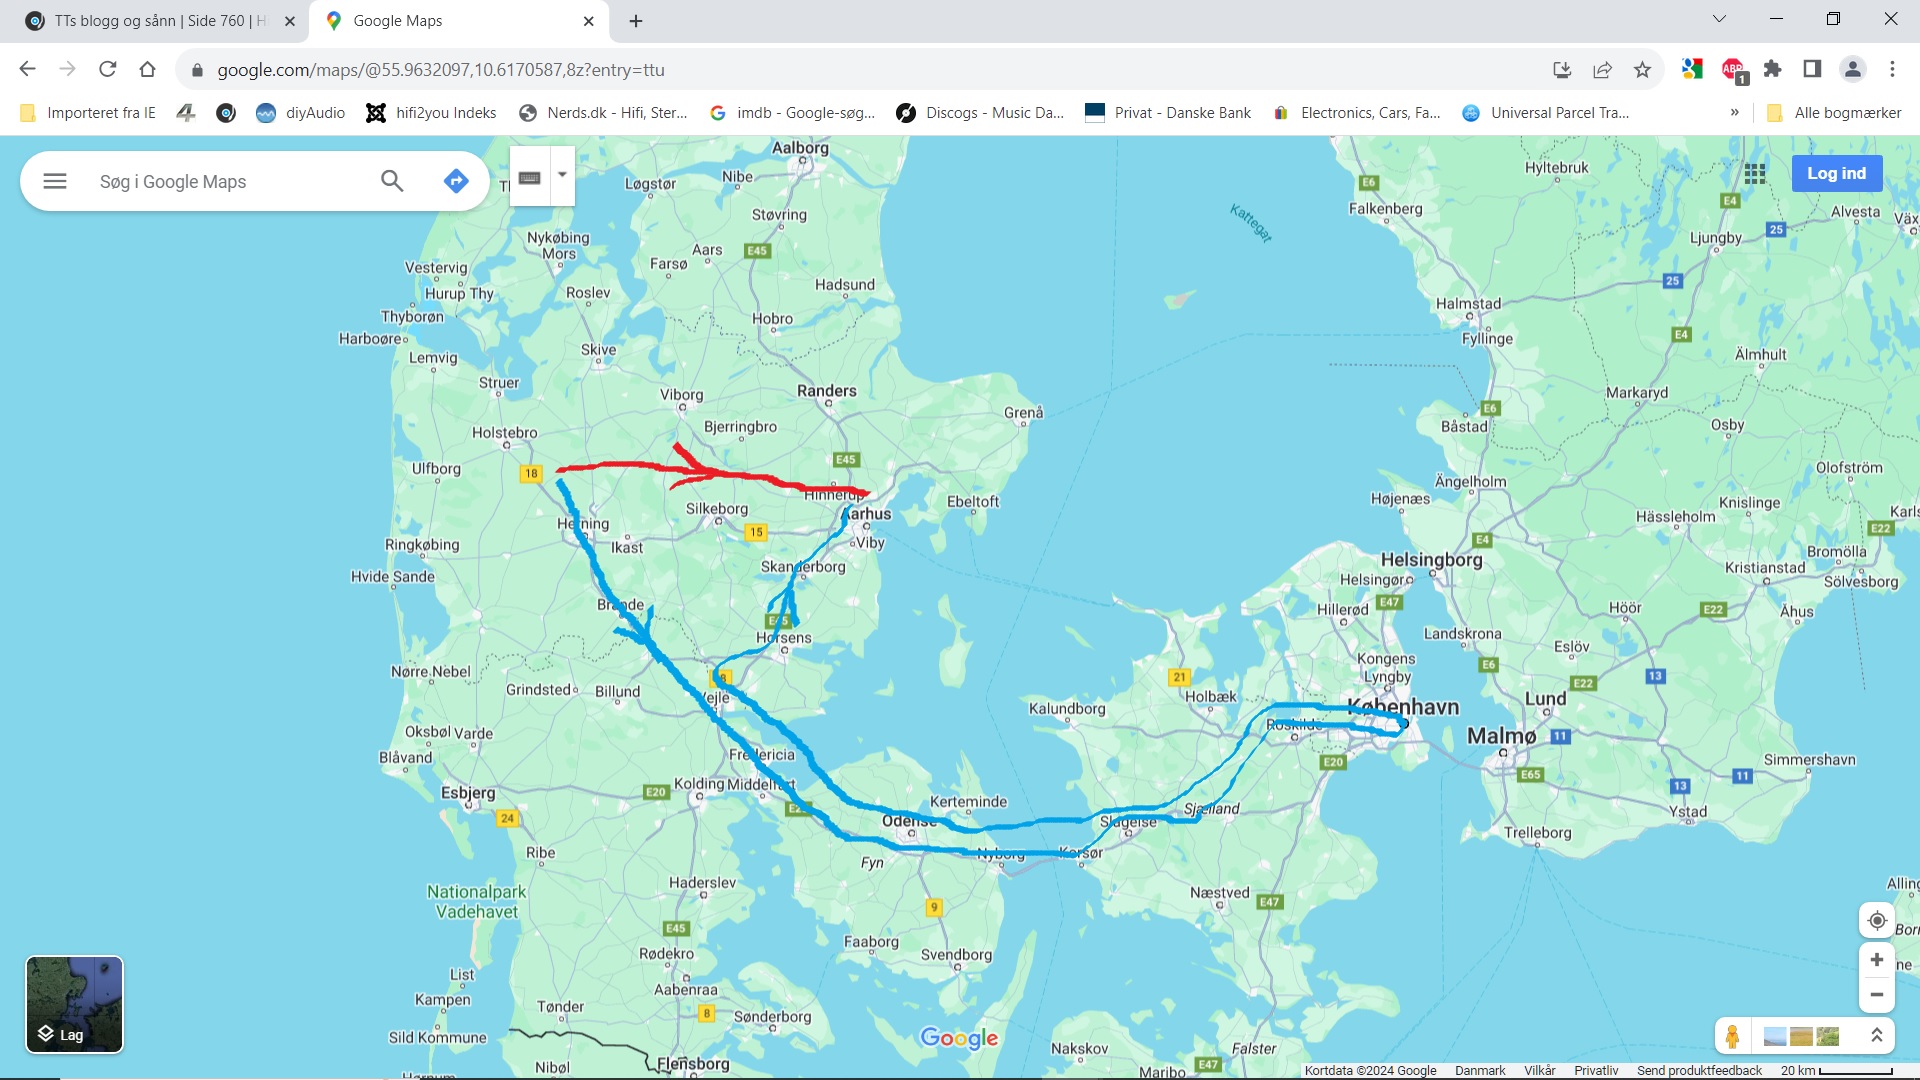Click the Log ind button
This screenshot has width=1920, height=1080.
[1836, 173]
